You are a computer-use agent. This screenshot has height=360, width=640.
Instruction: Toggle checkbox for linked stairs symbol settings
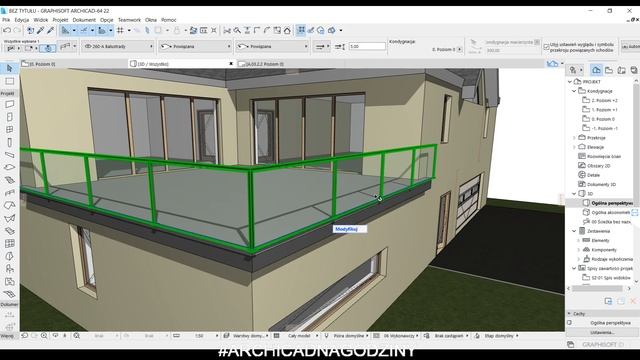point(546,47)
